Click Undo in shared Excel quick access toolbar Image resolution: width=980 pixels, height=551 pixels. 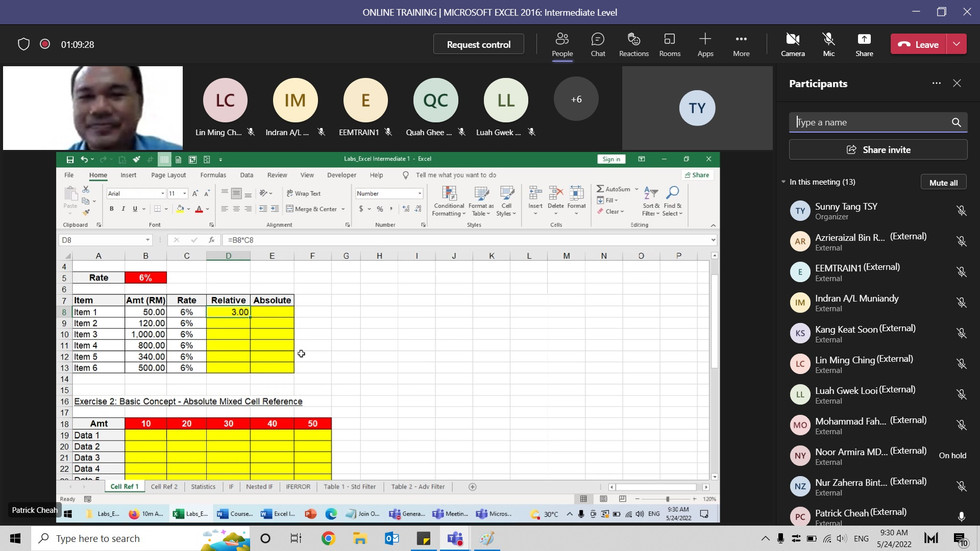point(84,159)
